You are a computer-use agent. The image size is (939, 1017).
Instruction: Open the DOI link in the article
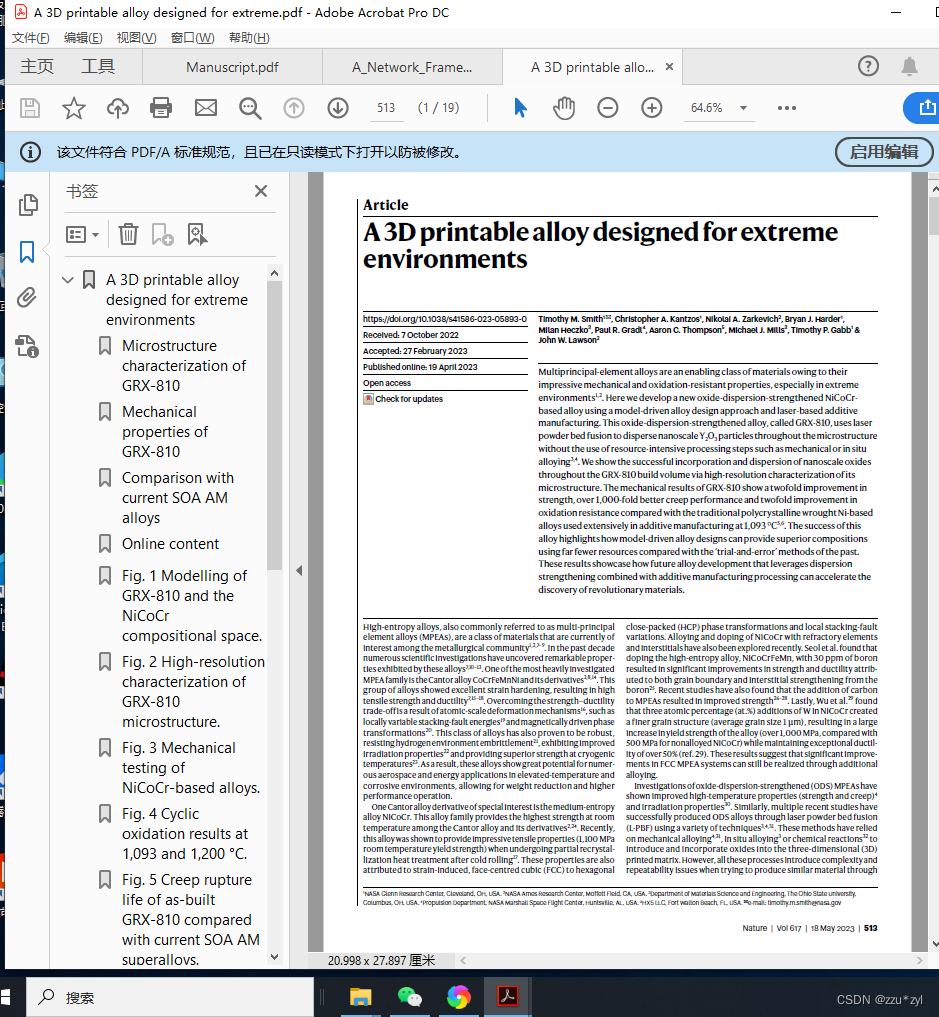tap(445, 319)
